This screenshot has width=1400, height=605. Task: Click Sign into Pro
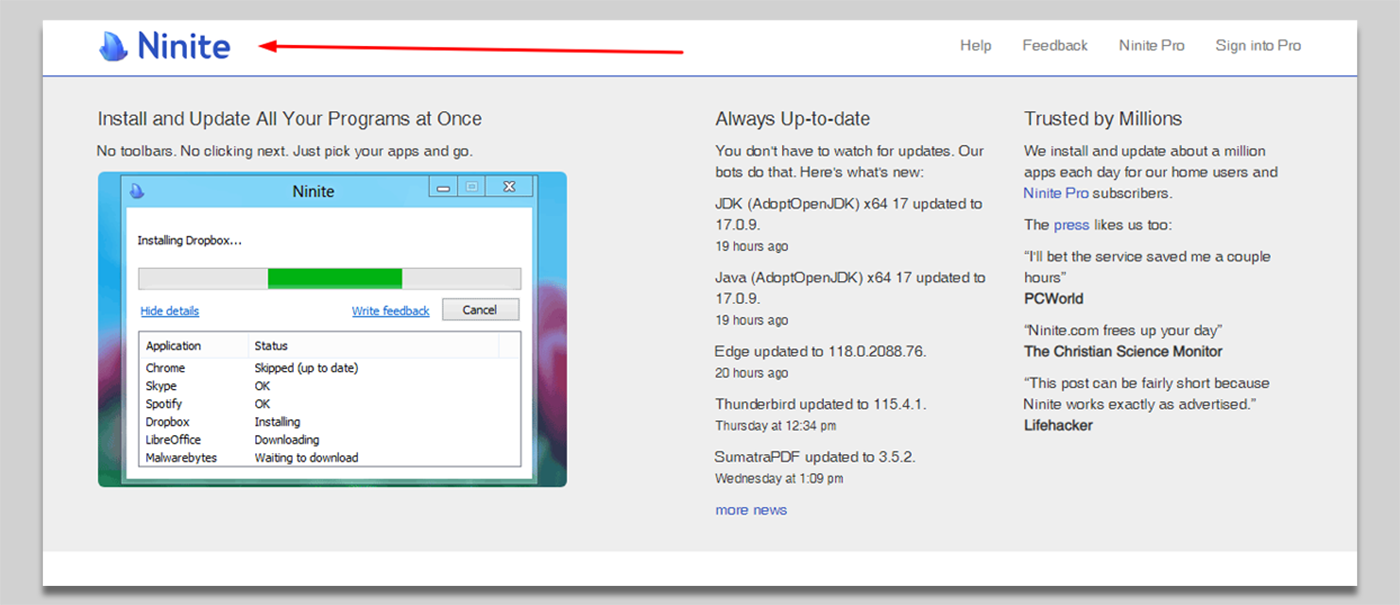(x=1258, y=45)
